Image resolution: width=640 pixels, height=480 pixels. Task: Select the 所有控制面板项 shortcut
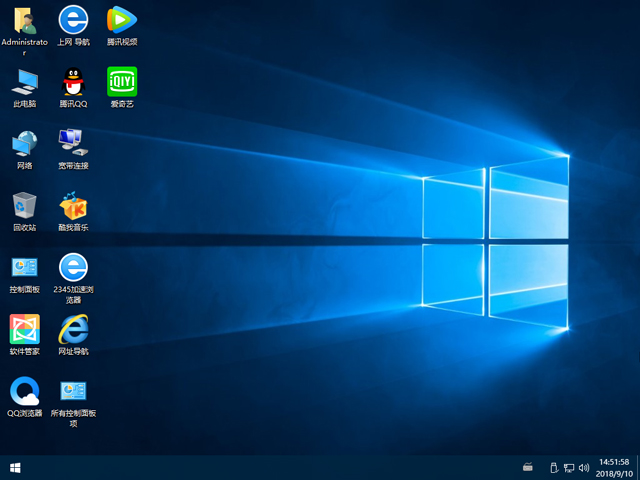click(x=73, y=391)
